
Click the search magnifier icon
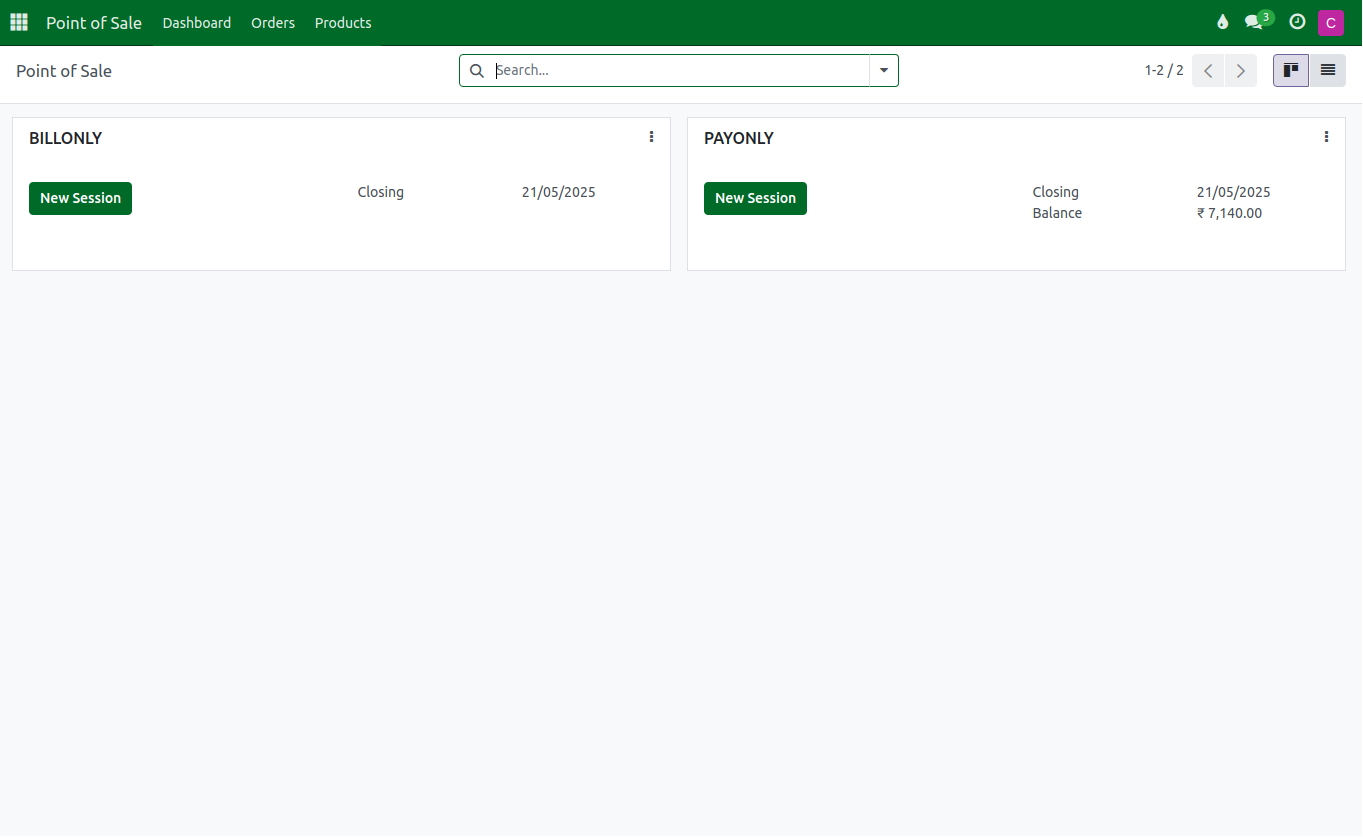tap(476, 70)
